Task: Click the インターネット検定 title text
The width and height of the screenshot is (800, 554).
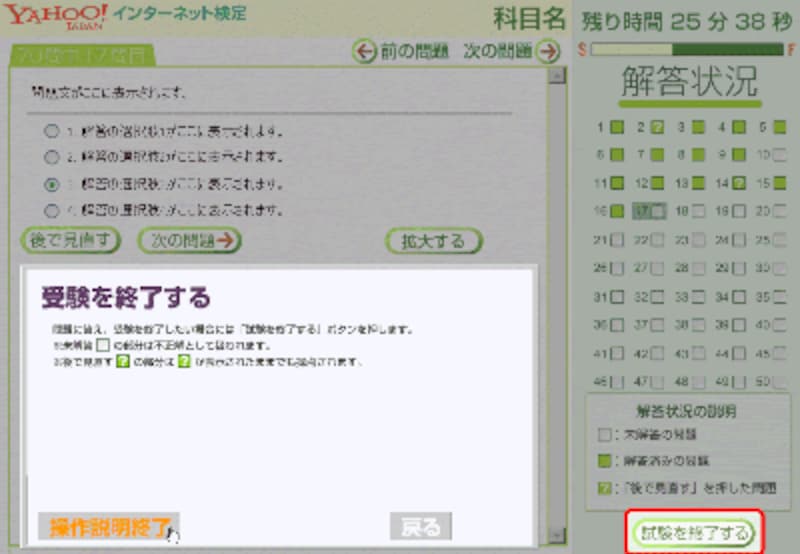Action: pos(180,13)
